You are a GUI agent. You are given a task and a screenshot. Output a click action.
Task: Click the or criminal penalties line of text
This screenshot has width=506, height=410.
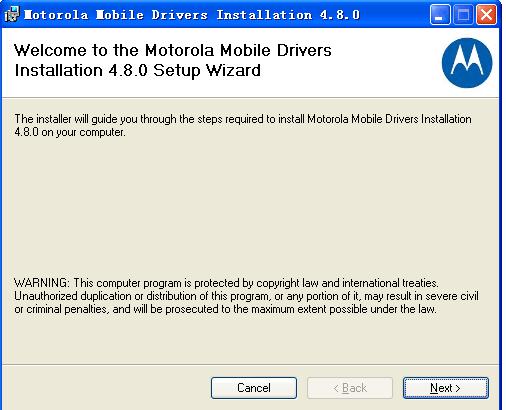pyautogui.click(x=225, y=309)
